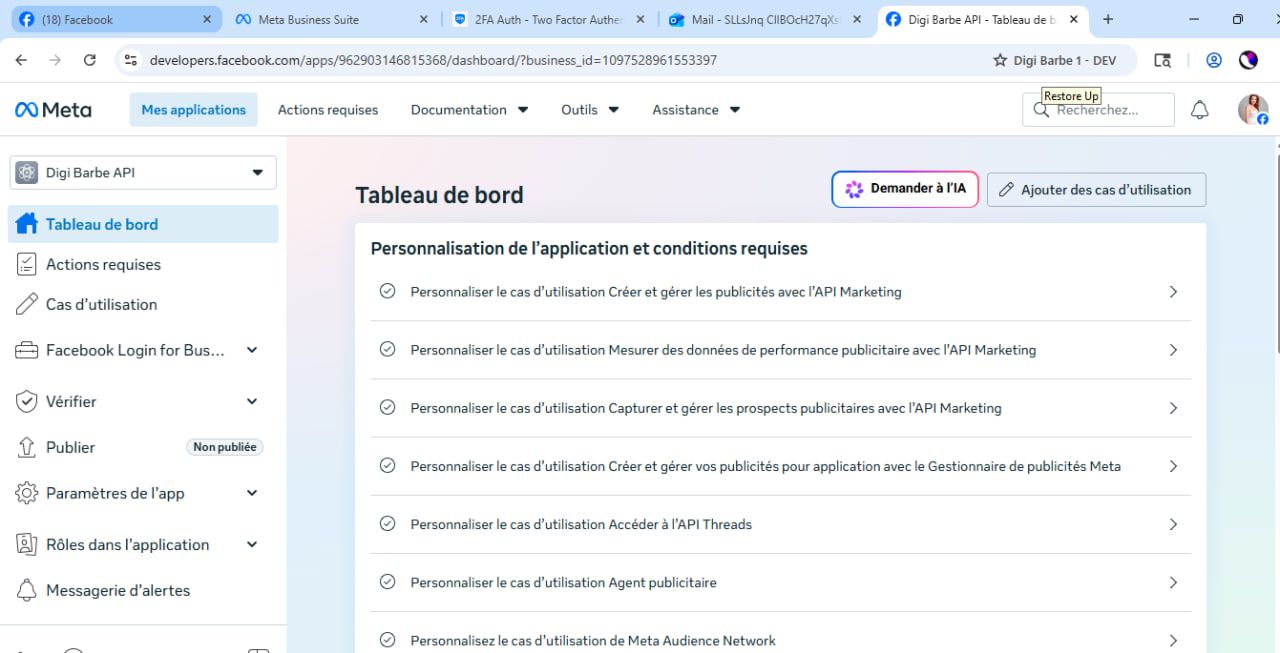Open the profile avatar menu
The width and height of the screenshot is (1280, 653).
point(1253,110)
